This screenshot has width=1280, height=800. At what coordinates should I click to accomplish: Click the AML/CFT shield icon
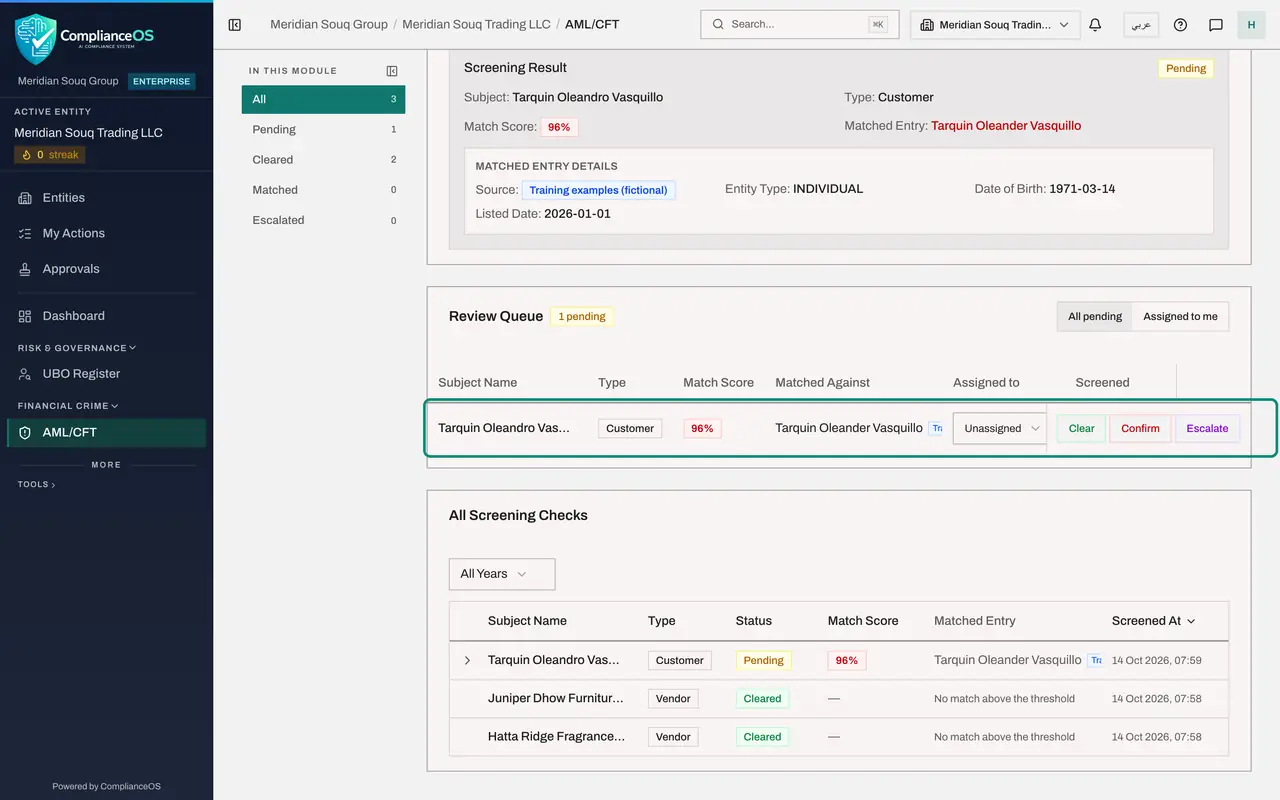pyautogui.click(x=25, y=433)
